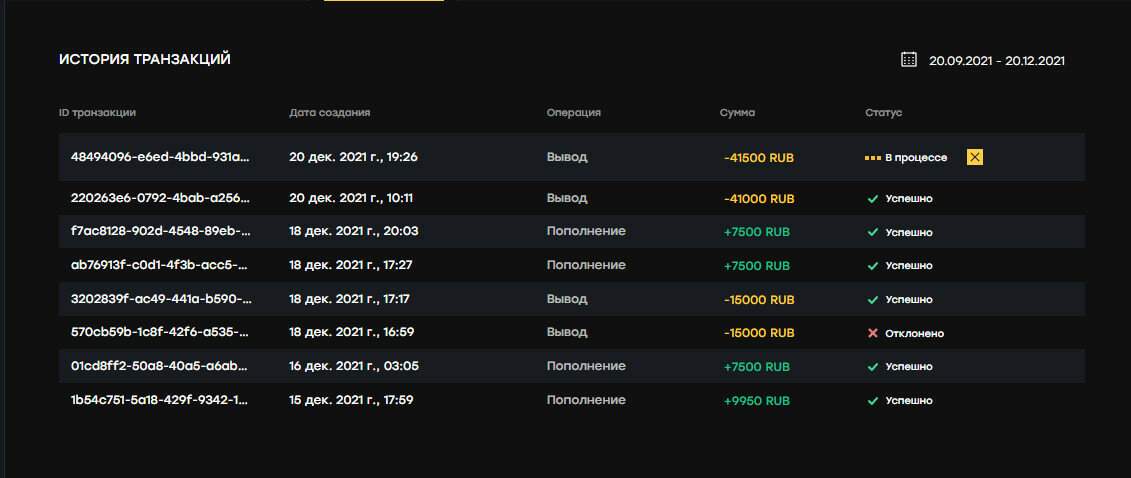Open transaction 570cb59b-1c8f-42f6-a535 row
The height and width of the screenshot is (478, 1131).
[160, 333]
